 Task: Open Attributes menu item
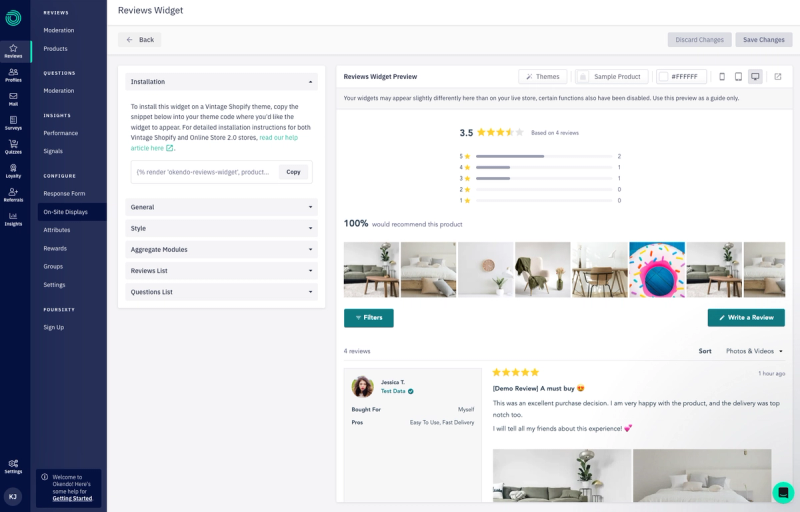(57, 230)
